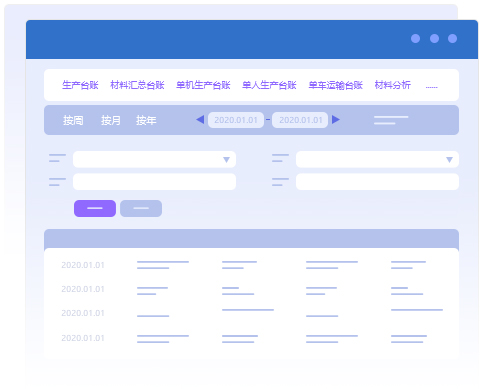This screenshot has height=389, width=480.
Task: Click the purple primary search button
Action: click(95, 208)
